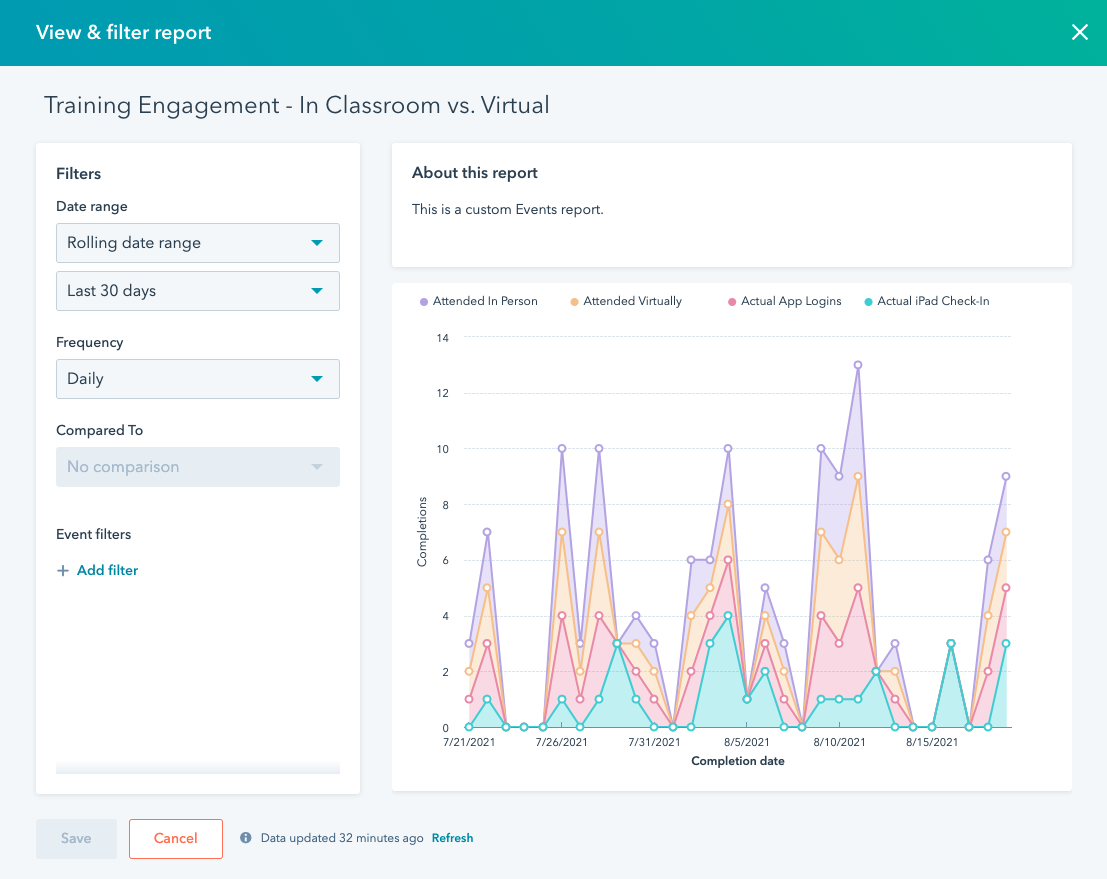The height and width of the screenshot is (879, 1107).
Task: Click the Cancel button
Action: [x=175, y=839]
